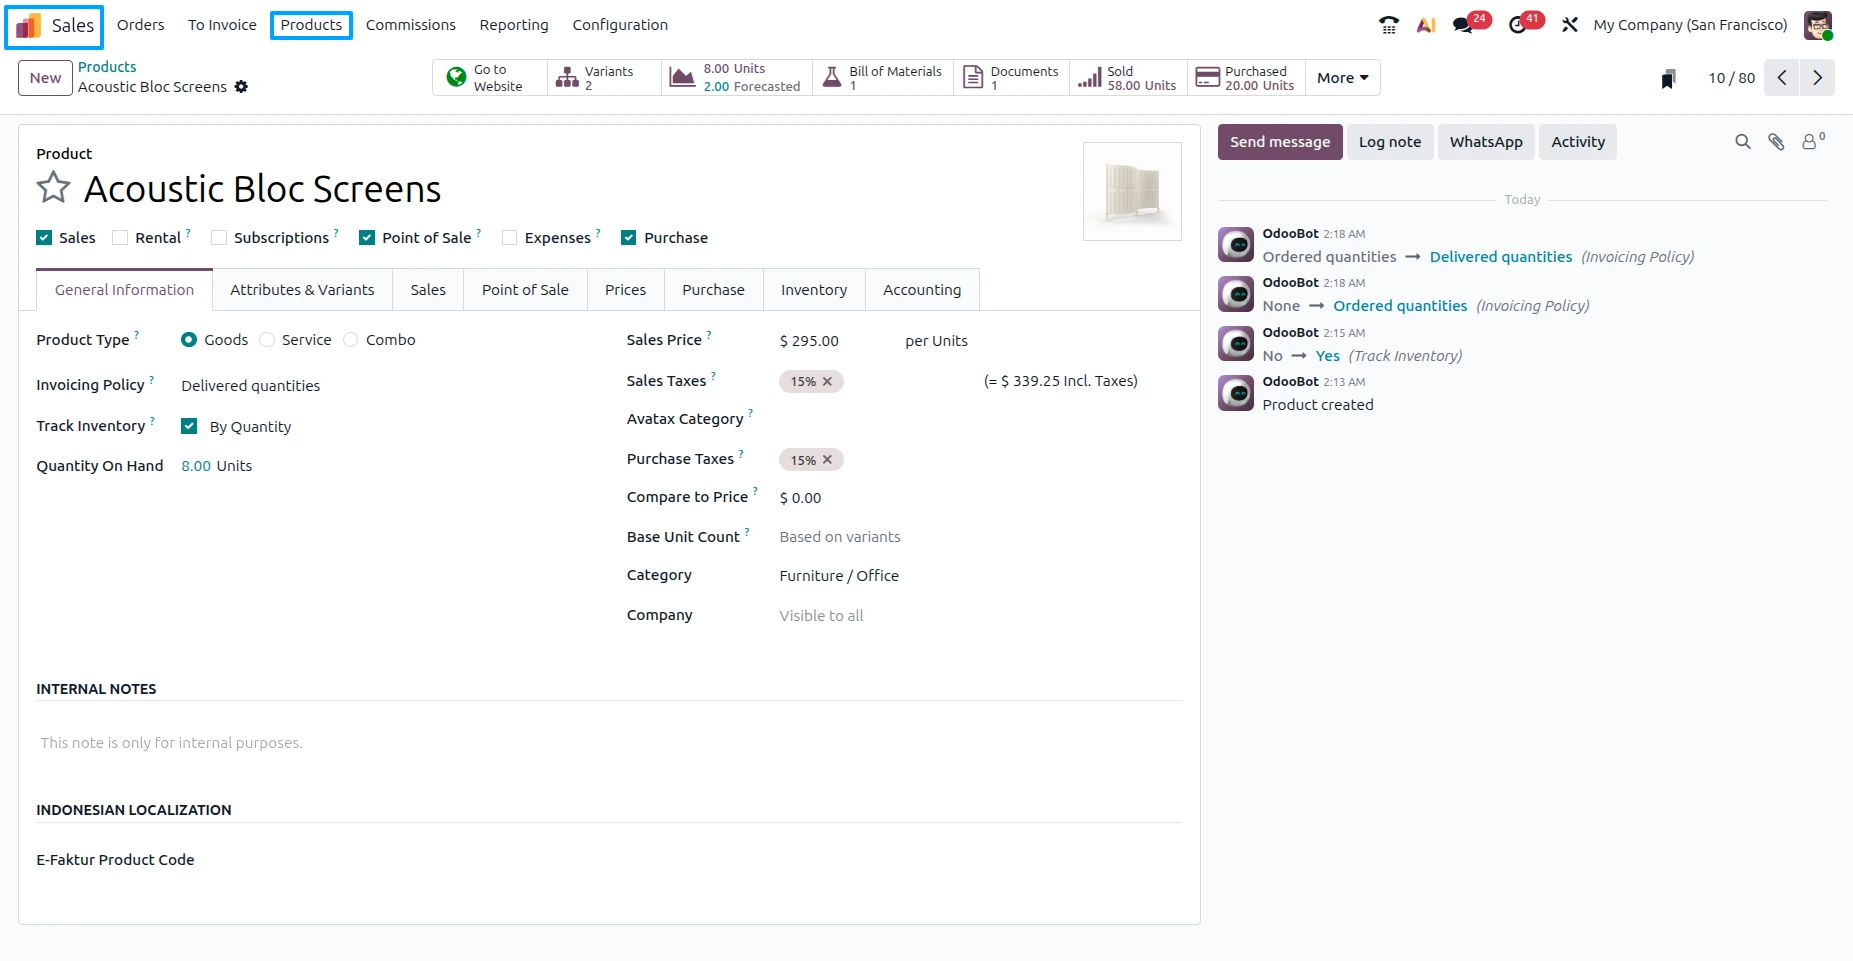This screenshot has height=961, width=1853.
Task: Open the attachments paperclip icon in chatter
Action: pyautogui.click(x=1776, y=142)
